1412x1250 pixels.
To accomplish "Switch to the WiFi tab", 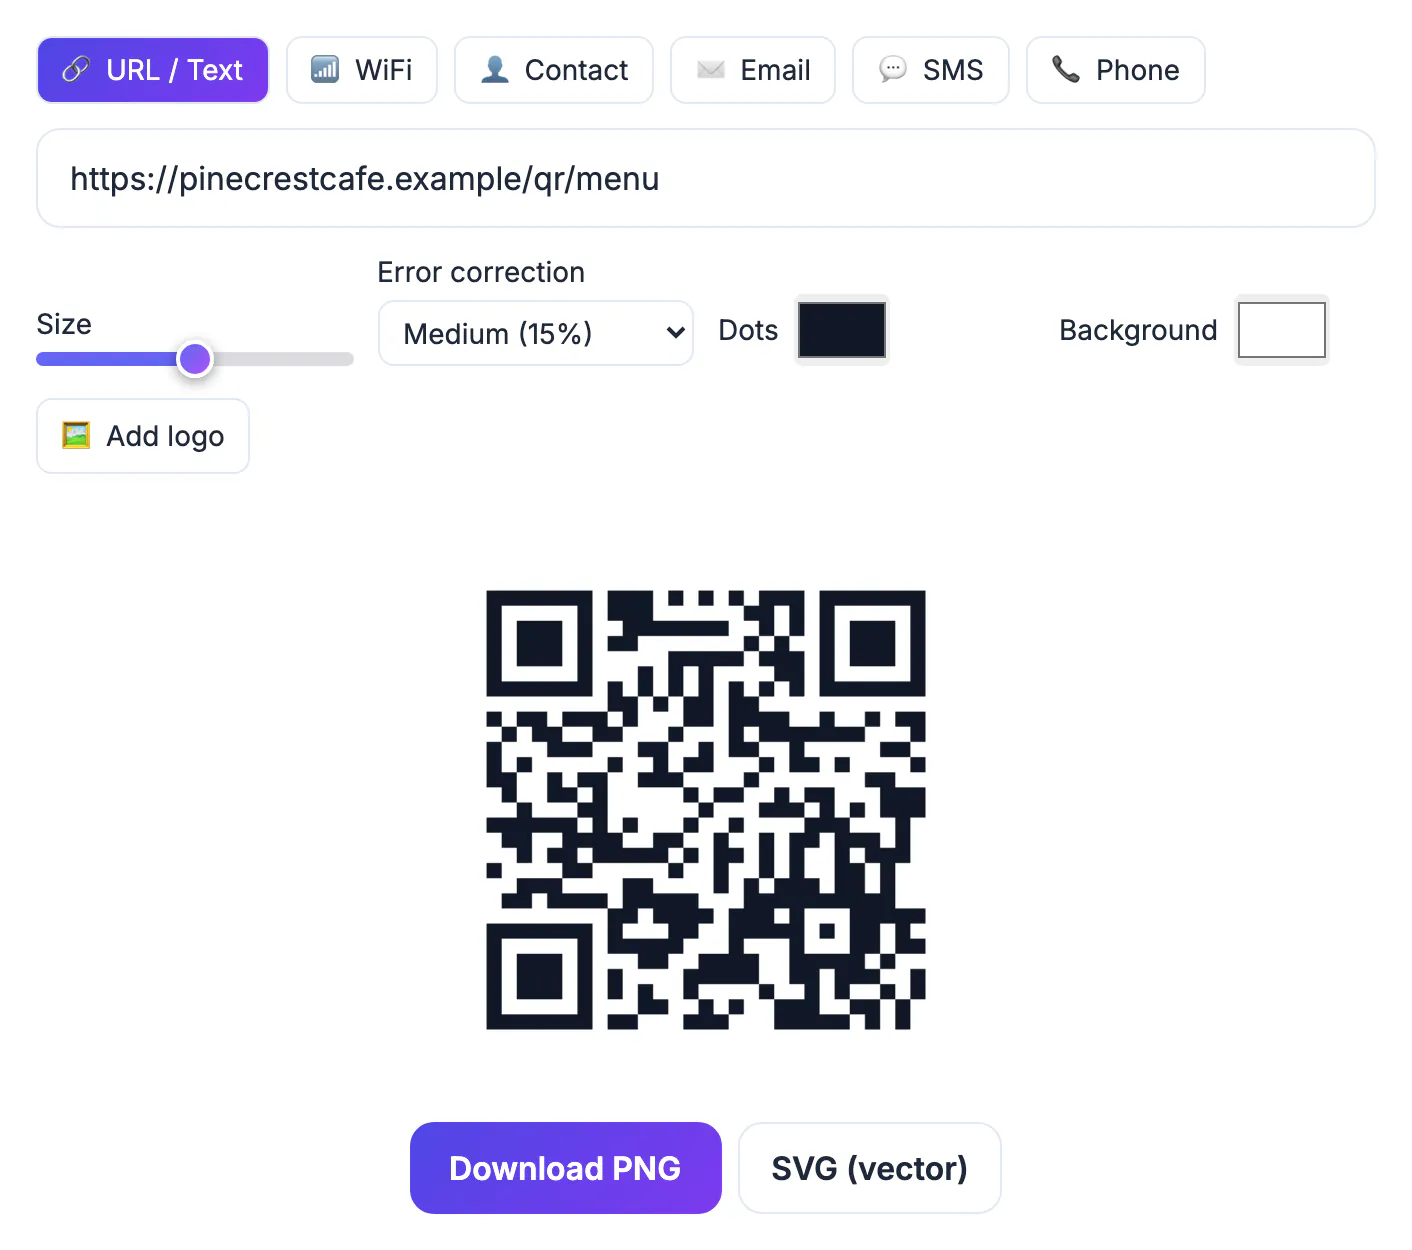I will click(x=362, y=70).
